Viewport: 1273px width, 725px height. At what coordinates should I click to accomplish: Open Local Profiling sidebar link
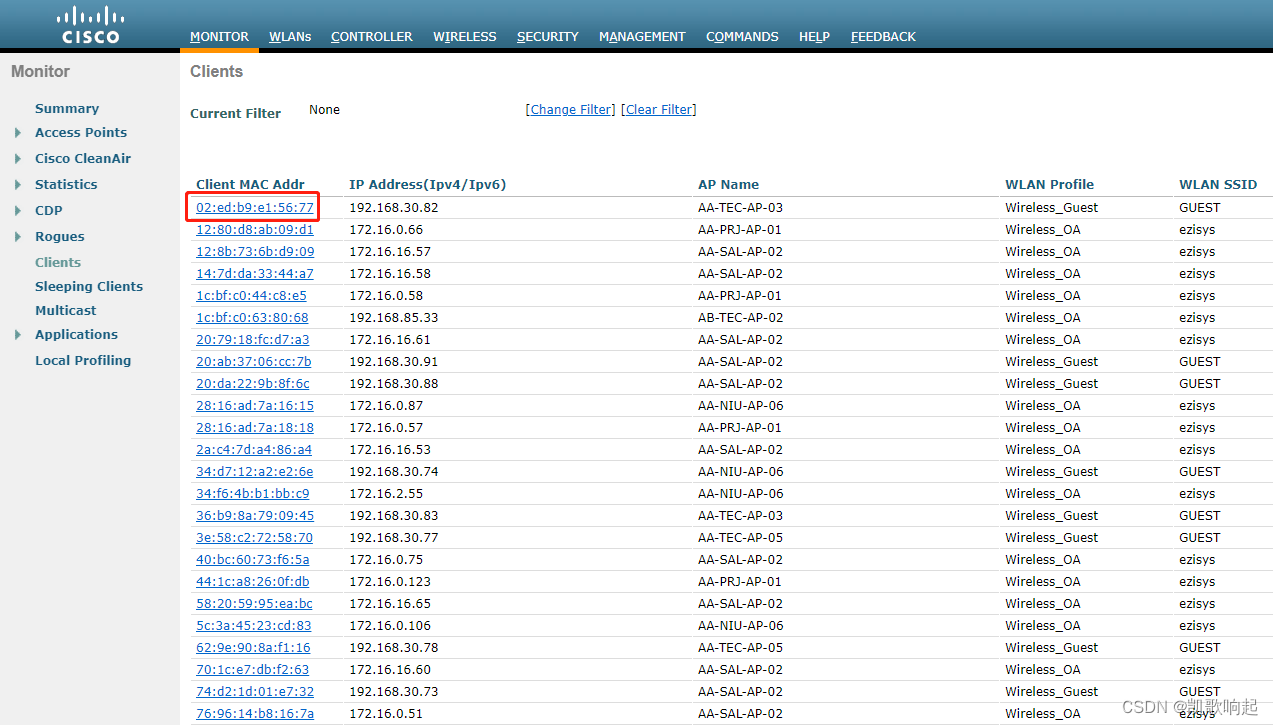pos(83,360)
